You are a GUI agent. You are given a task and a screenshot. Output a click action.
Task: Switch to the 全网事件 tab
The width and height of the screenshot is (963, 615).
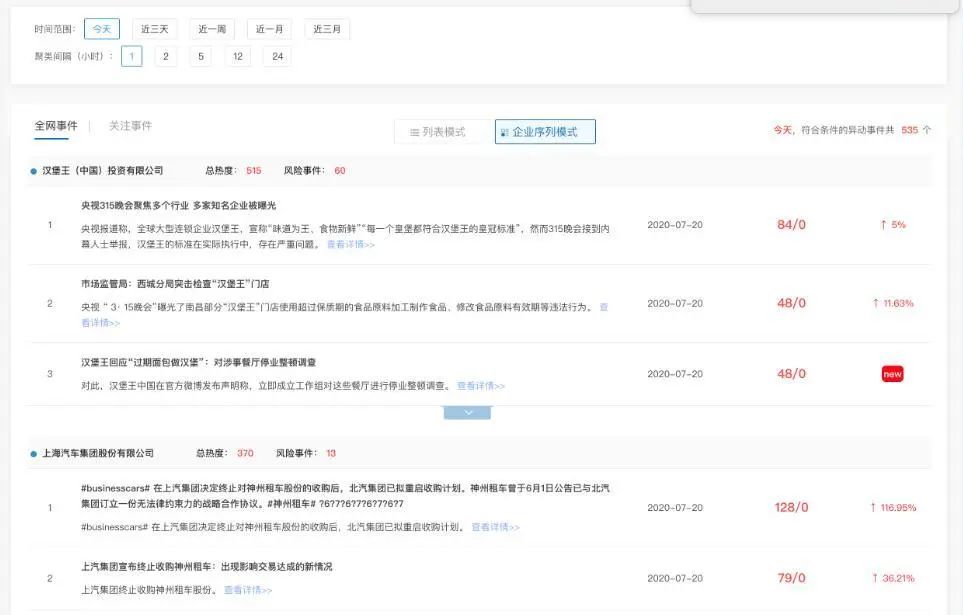click(x=56, y=126)
